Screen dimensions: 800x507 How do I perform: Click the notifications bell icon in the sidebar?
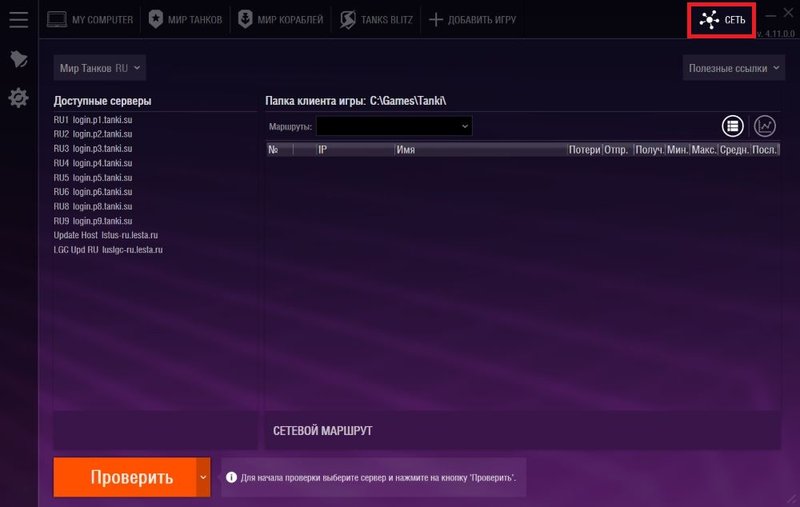pyautogui.click(x=18, y=59)
